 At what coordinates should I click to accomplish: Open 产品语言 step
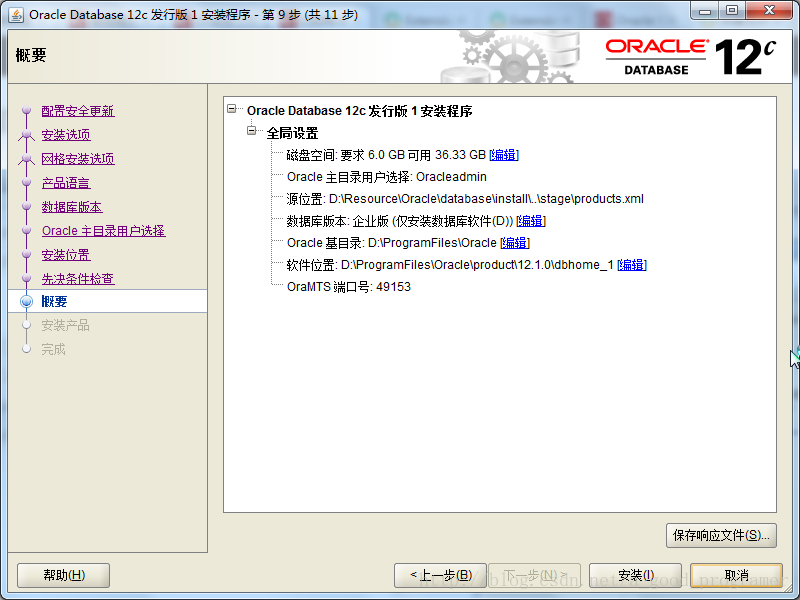pyautogui.click(x=66, y=183)
